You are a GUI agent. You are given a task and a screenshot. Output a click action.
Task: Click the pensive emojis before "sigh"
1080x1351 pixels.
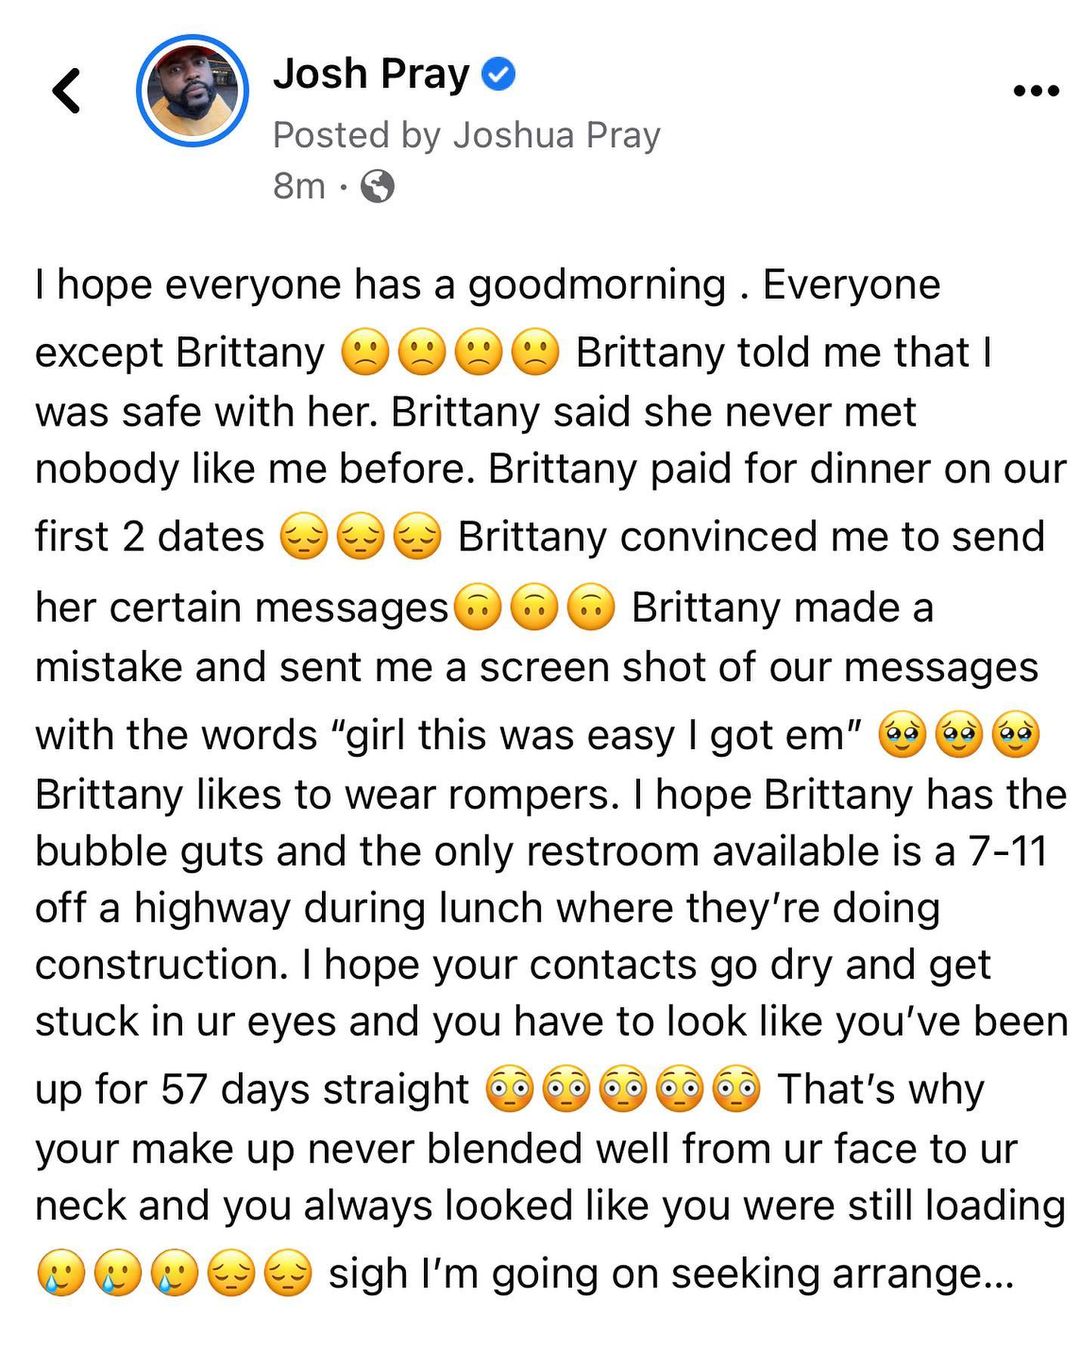pos(260,1275)
